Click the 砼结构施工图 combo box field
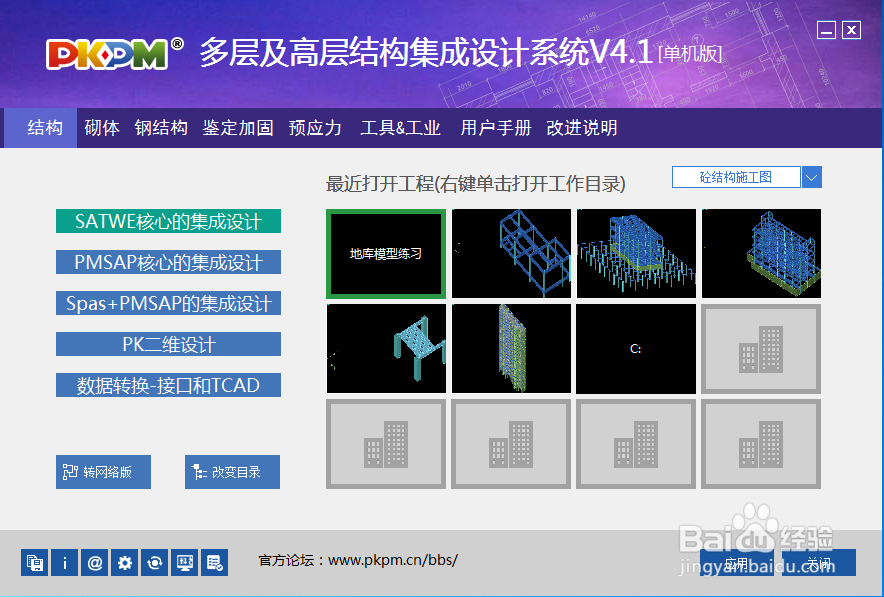The width and height of the screenshot is (884, 597). click(x=736, y=178)
